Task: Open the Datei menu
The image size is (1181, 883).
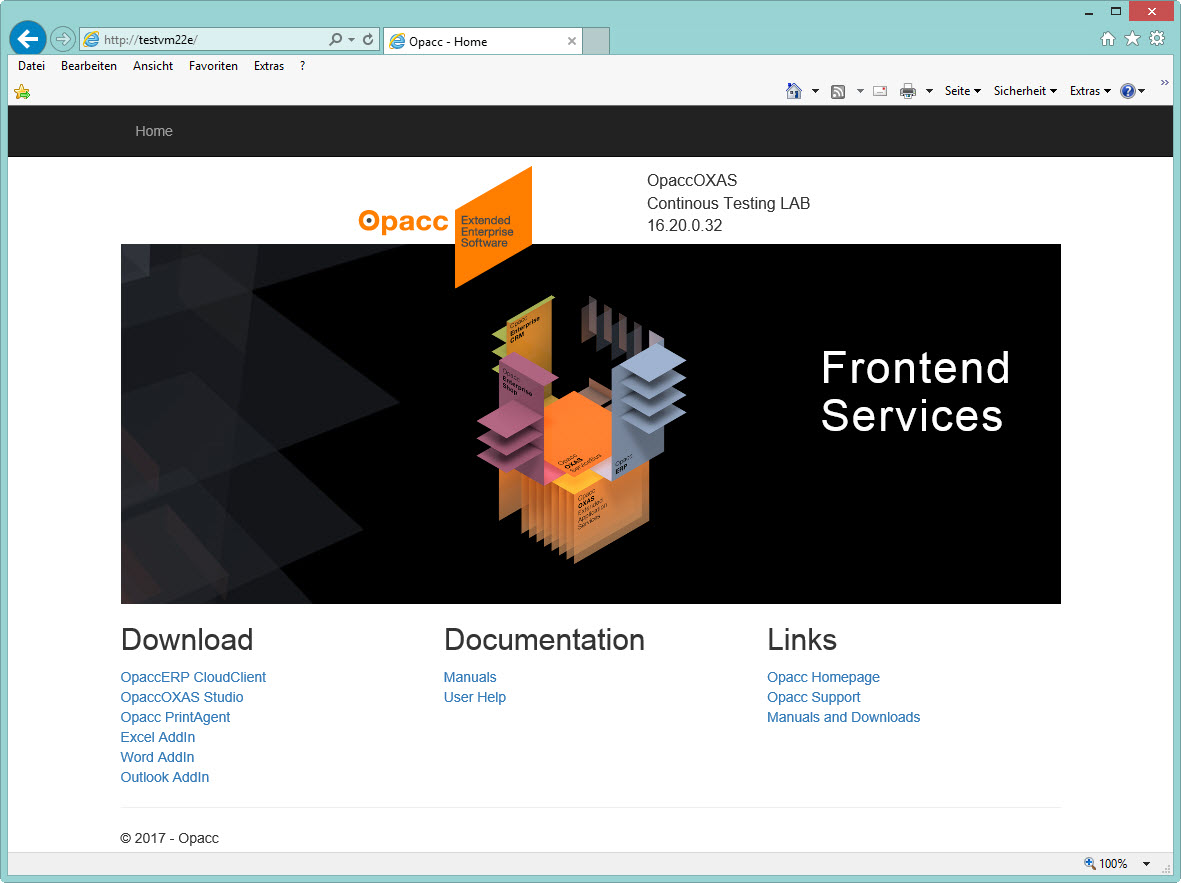Action: coord(32,66)
